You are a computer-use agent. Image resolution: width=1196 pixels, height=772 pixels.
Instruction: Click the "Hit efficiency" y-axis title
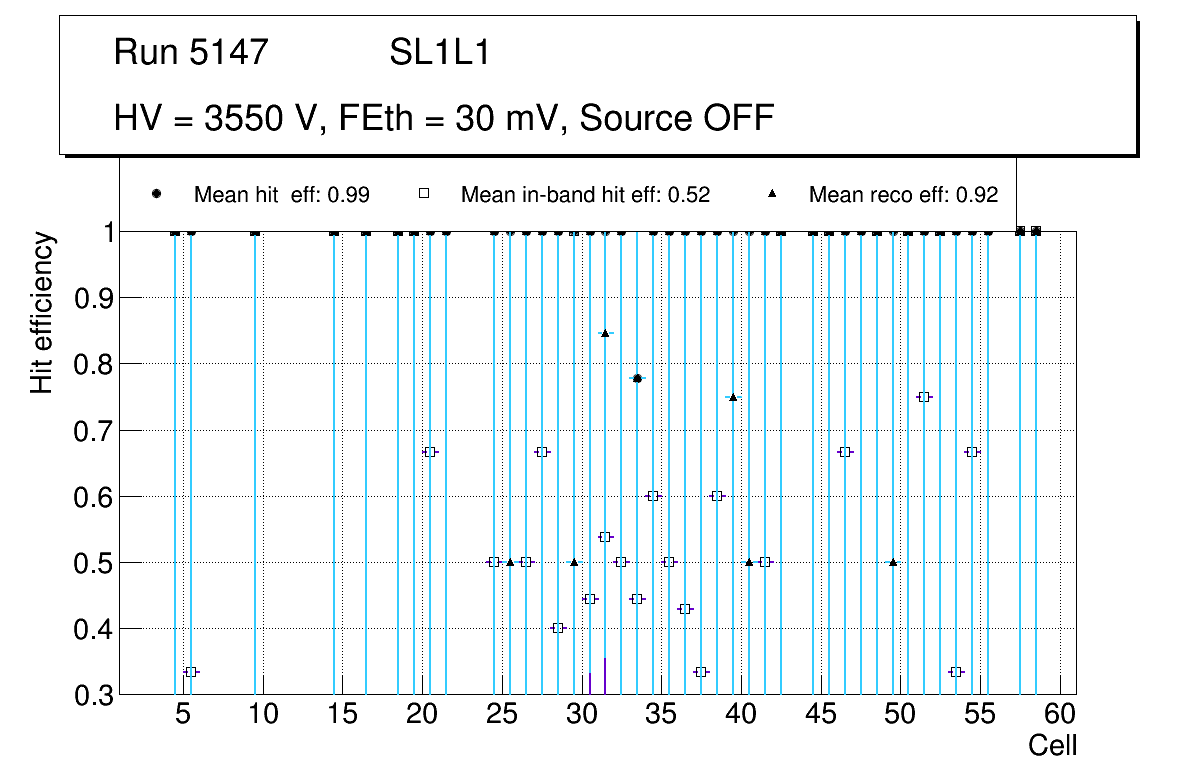42,313
